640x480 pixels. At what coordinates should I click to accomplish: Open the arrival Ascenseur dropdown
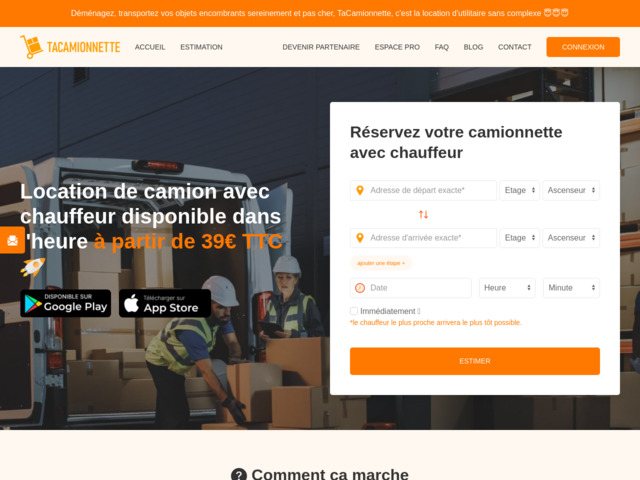pos(571,238)
